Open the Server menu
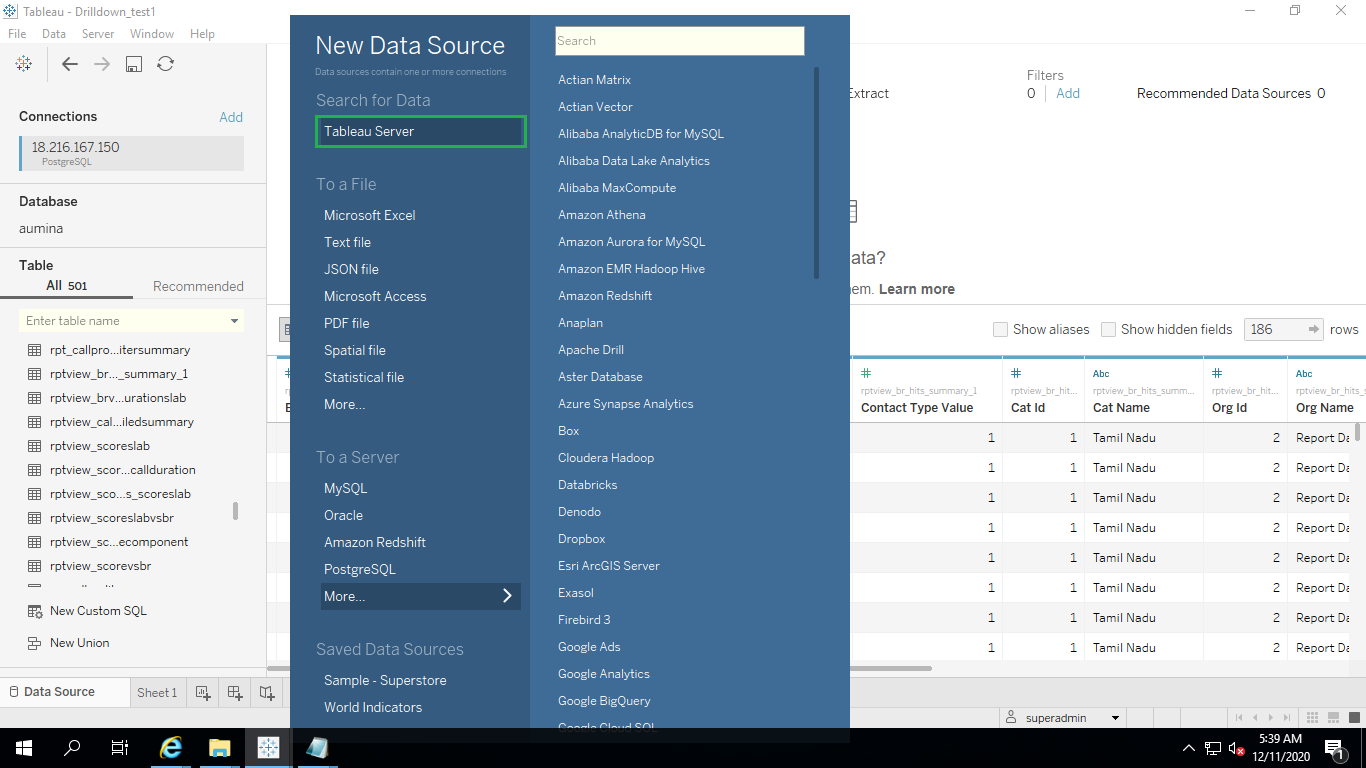 tap(98, 34)
